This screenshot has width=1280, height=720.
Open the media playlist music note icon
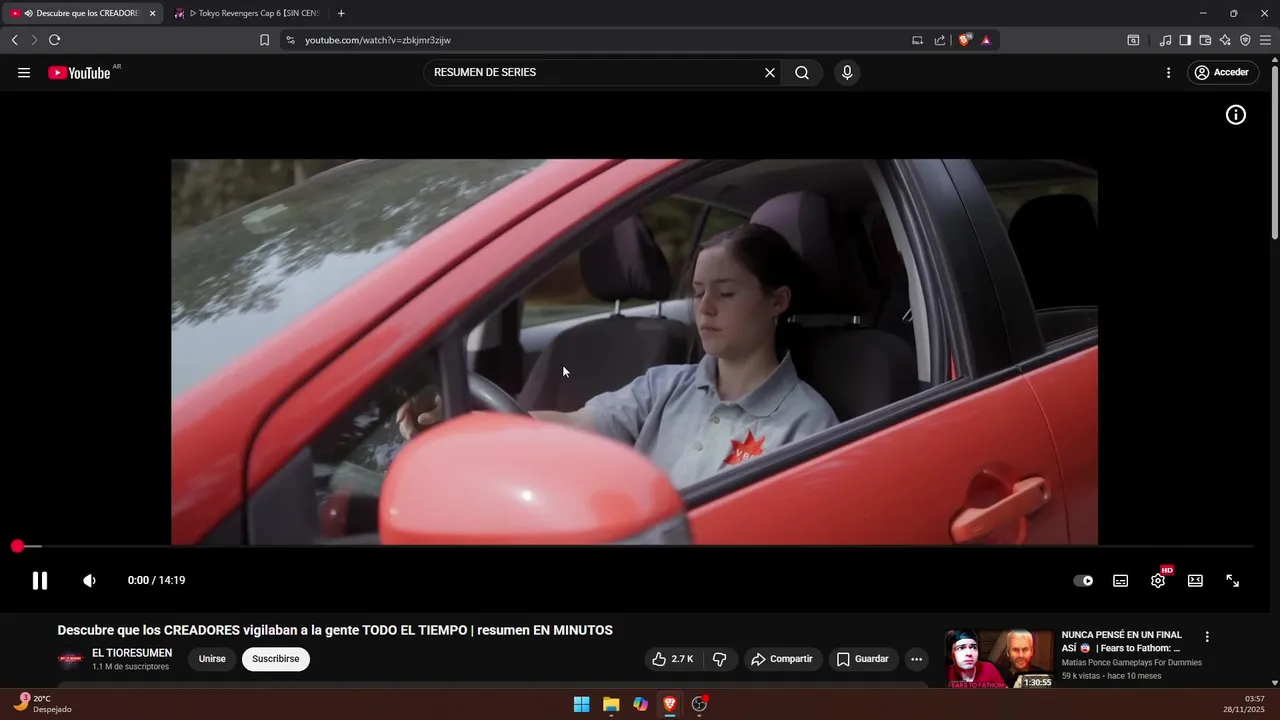tap(1165, 40)
